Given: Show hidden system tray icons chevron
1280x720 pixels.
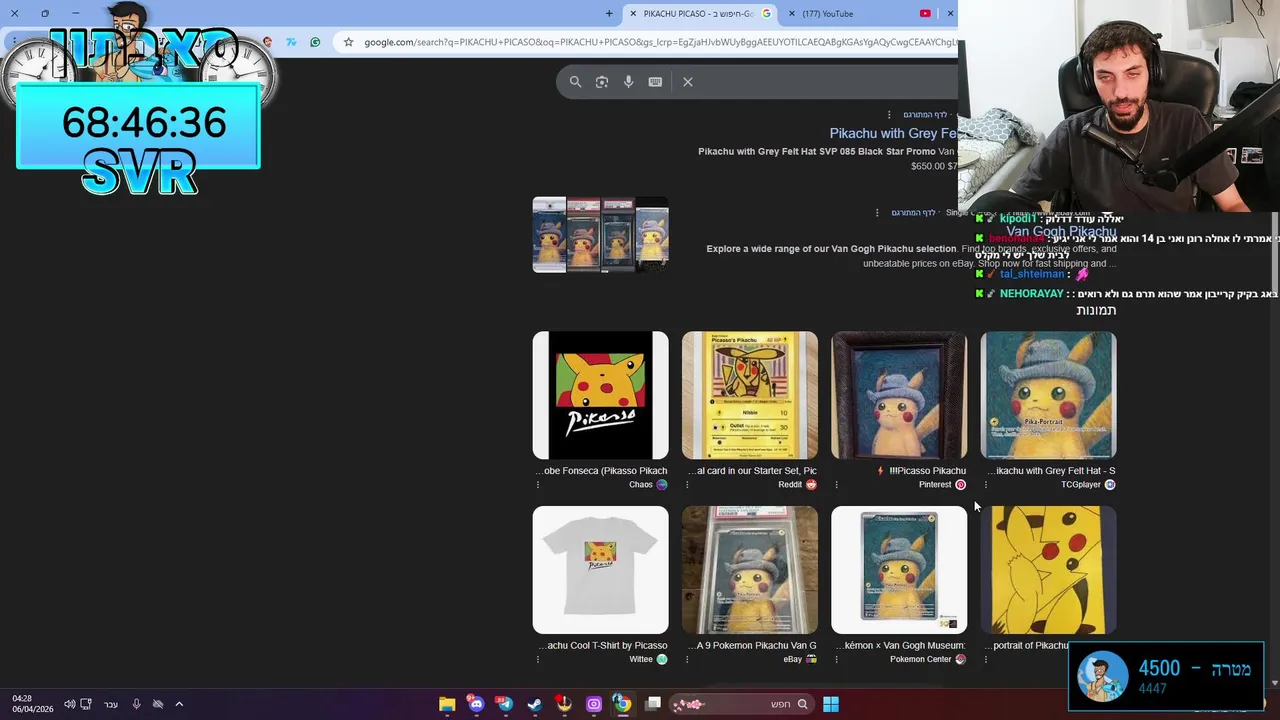Looking at the screenshot, I should (179, 704).
